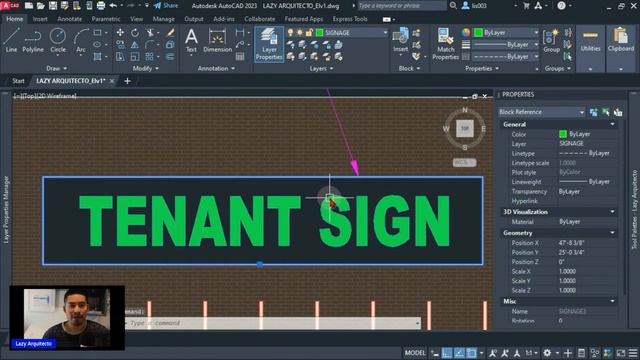
Task: Click the WCS label under ViewCube
Action: tap(464, 162)
